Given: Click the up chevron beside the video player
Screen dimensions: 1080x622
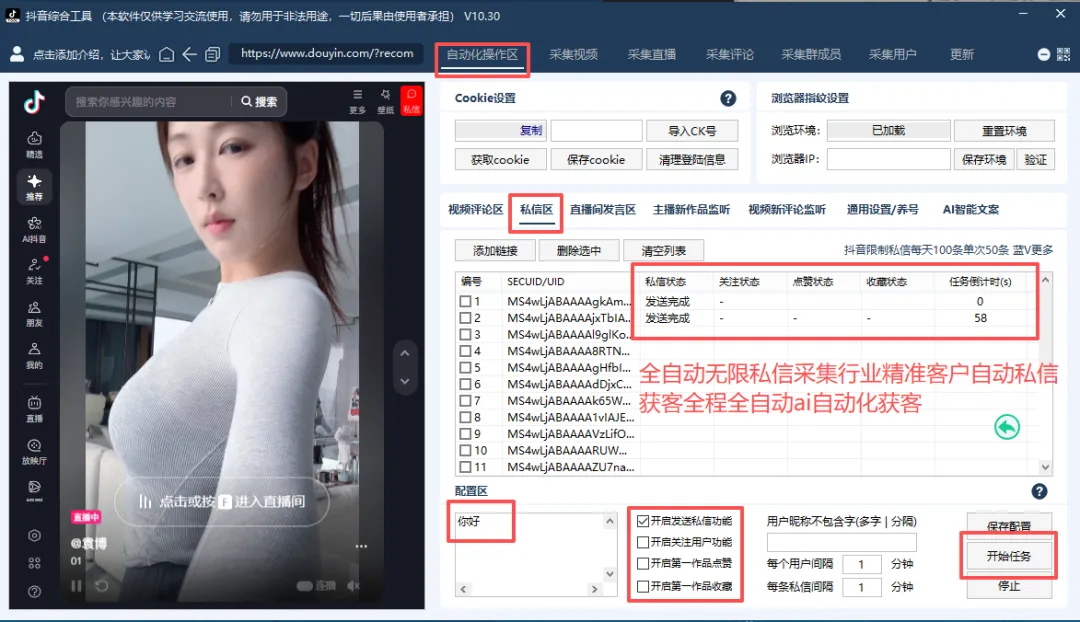Looking at the screenshot, I should 405,352.
